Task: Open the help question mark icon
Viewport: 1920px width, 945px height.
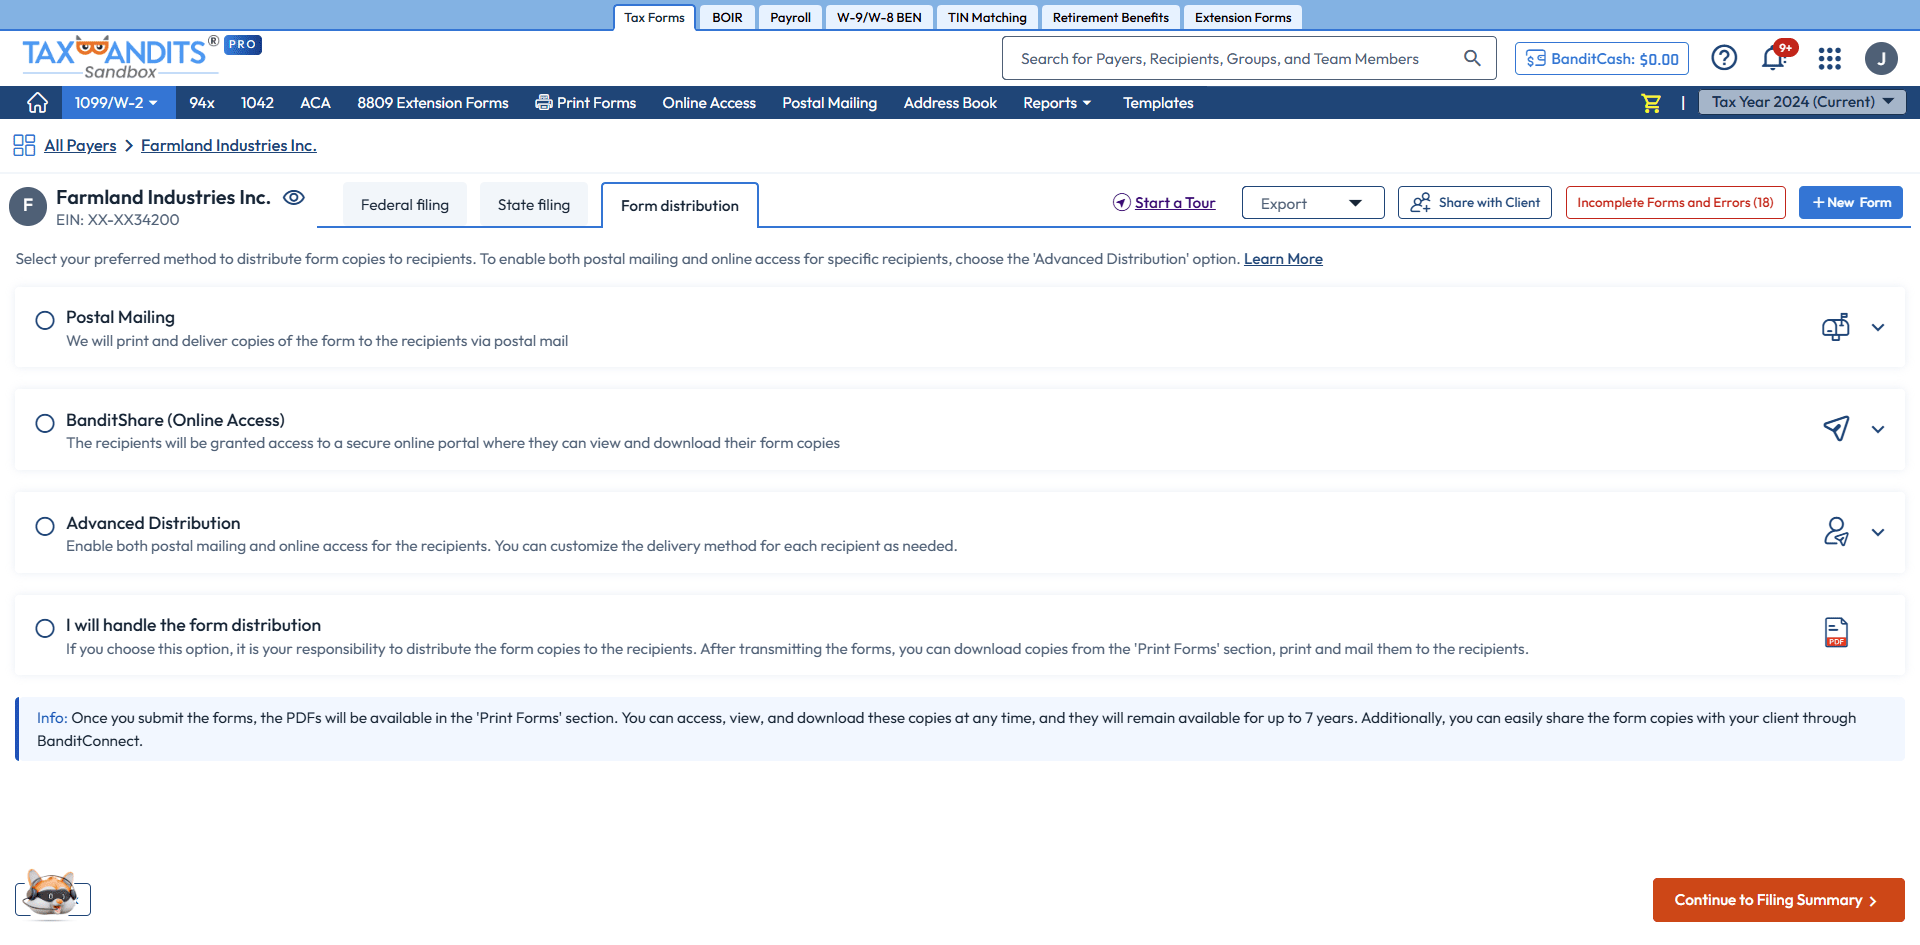Action: click(1724, 58)
